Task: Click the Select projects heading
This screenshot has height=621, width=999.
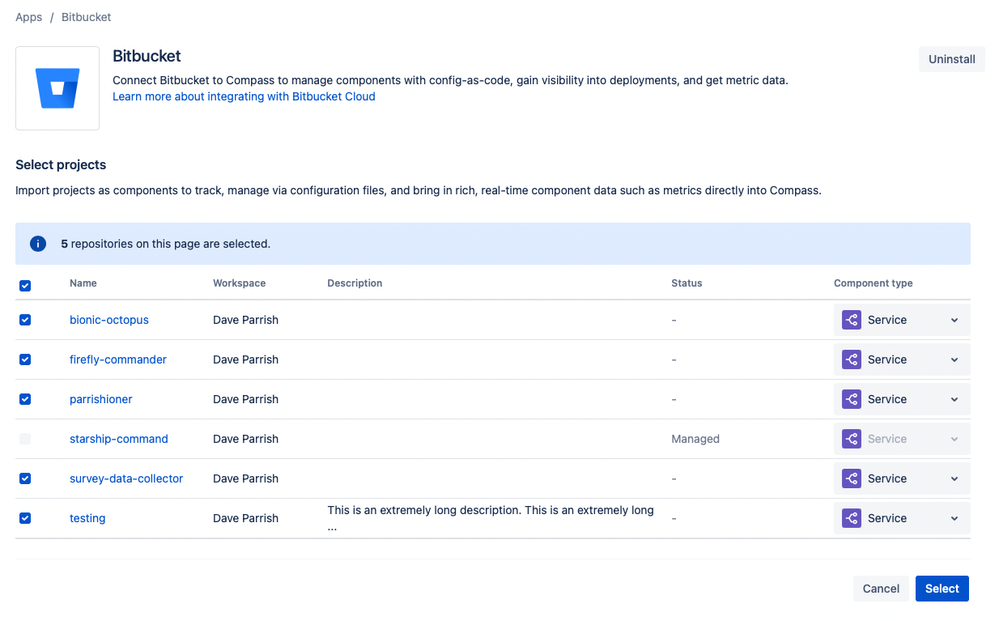Action: [61, 165]
